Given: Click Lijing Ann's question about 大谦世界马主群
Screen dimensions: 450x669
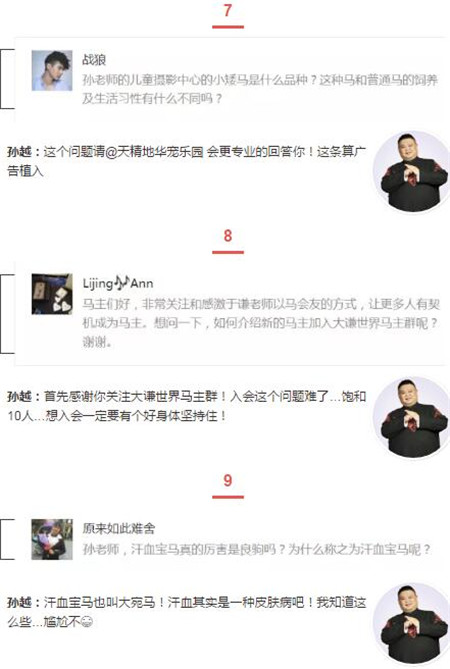Looking at the screenshot, I should tap(261, 323).
